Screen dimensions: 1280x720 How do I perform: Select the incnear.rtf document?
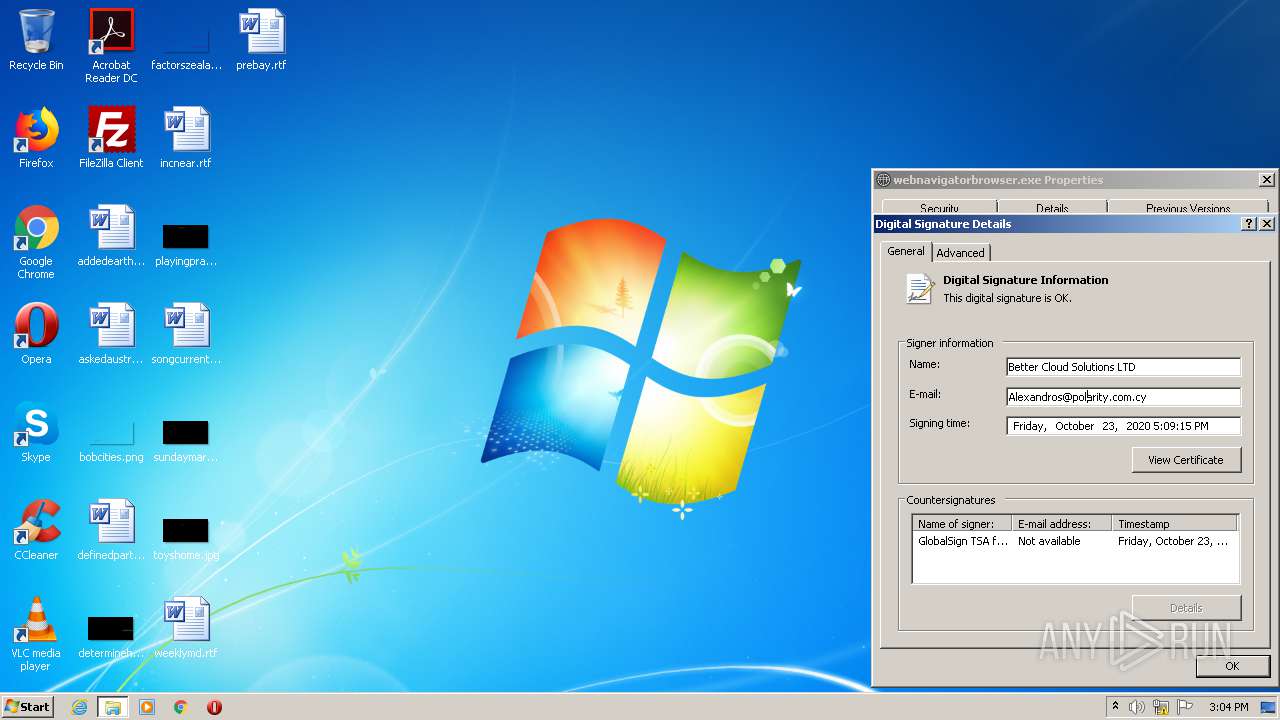(x=186, y=138)
